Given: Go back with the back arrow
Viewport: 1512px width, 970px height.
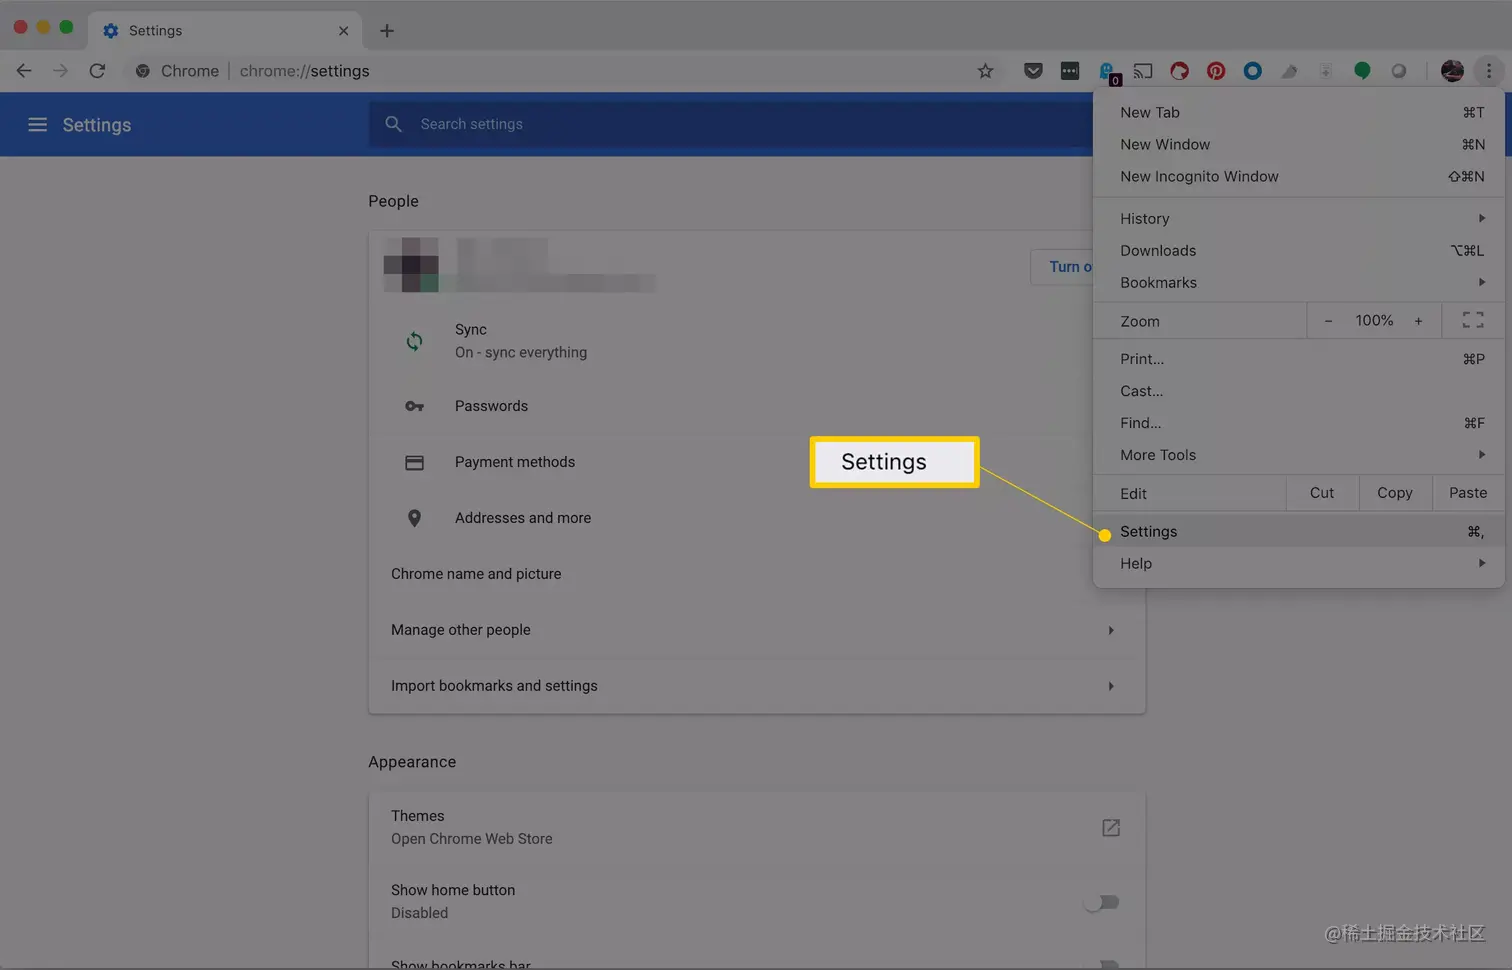Looking at the screenshot, I should tap(24, 70).
